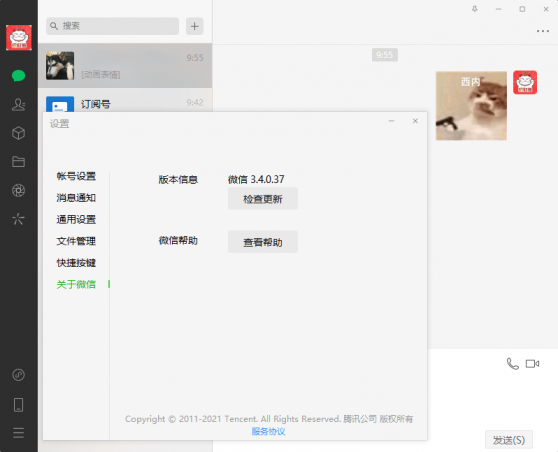The image size is (558, 452).
Task: Open the Mini Programs icon
Action: (x=19, y=375)
